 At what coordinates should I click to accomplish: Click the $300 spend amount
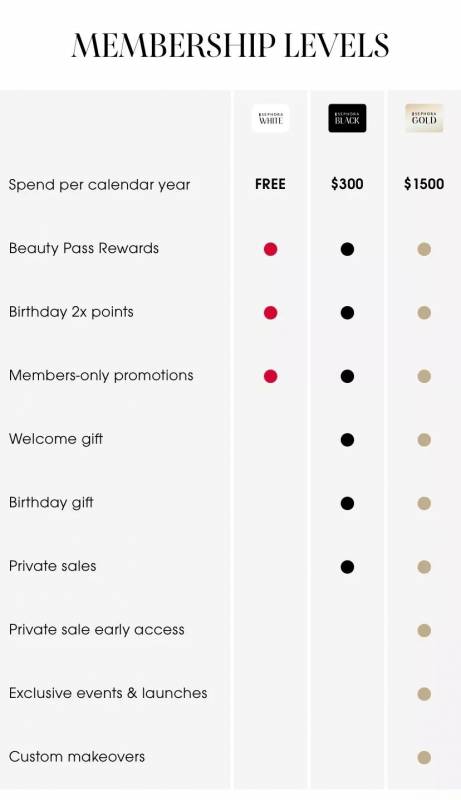[x=347, y=184]
